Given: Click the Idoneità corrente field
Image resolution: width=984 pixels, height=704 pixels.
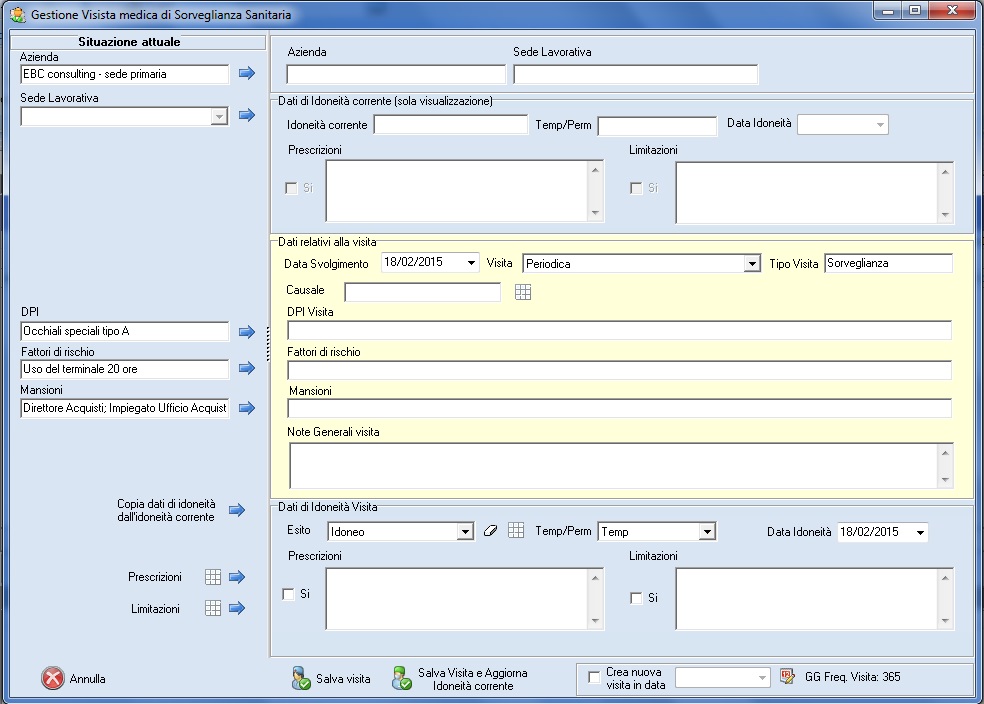Looking at the screenshot, I should [451, 125].
